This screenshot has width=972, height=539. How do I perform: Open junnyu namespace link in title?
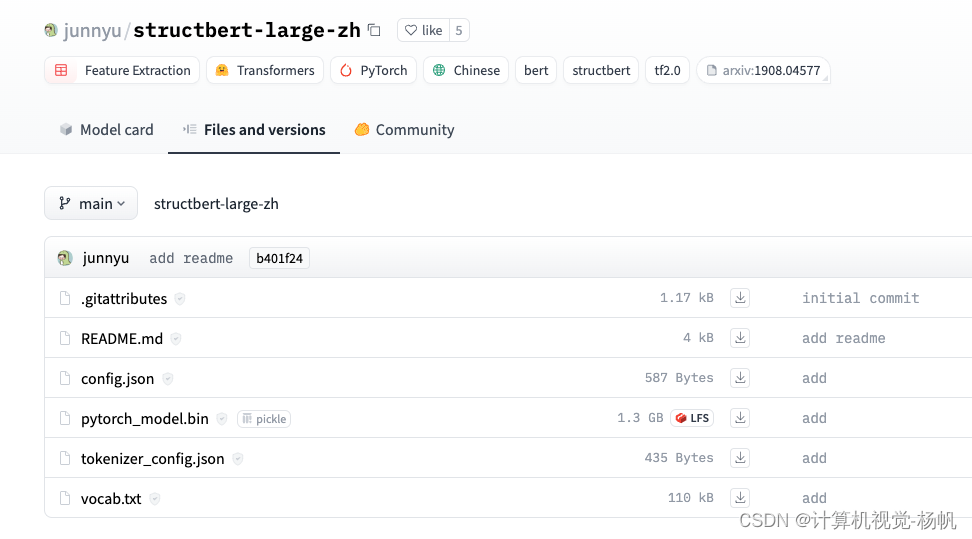[x=92, y=30]
